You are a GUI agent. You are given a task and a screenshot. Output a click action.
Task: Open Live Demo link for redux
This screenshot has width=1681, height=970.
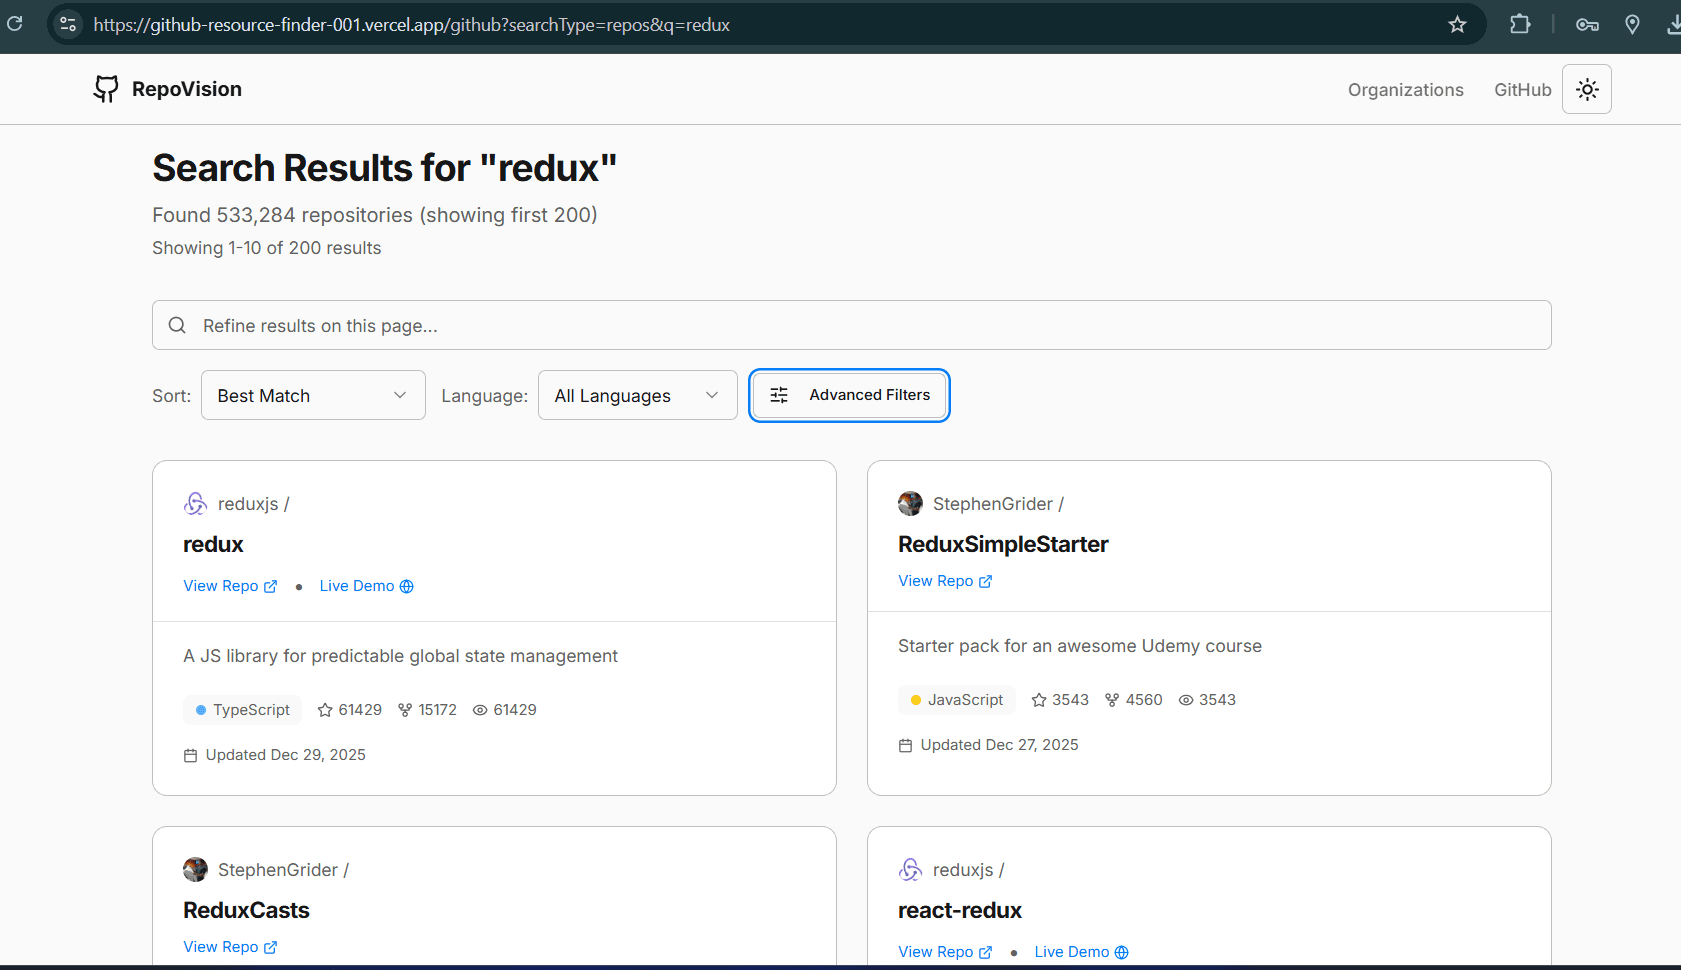pyautogui.click(x=366, y=586)
